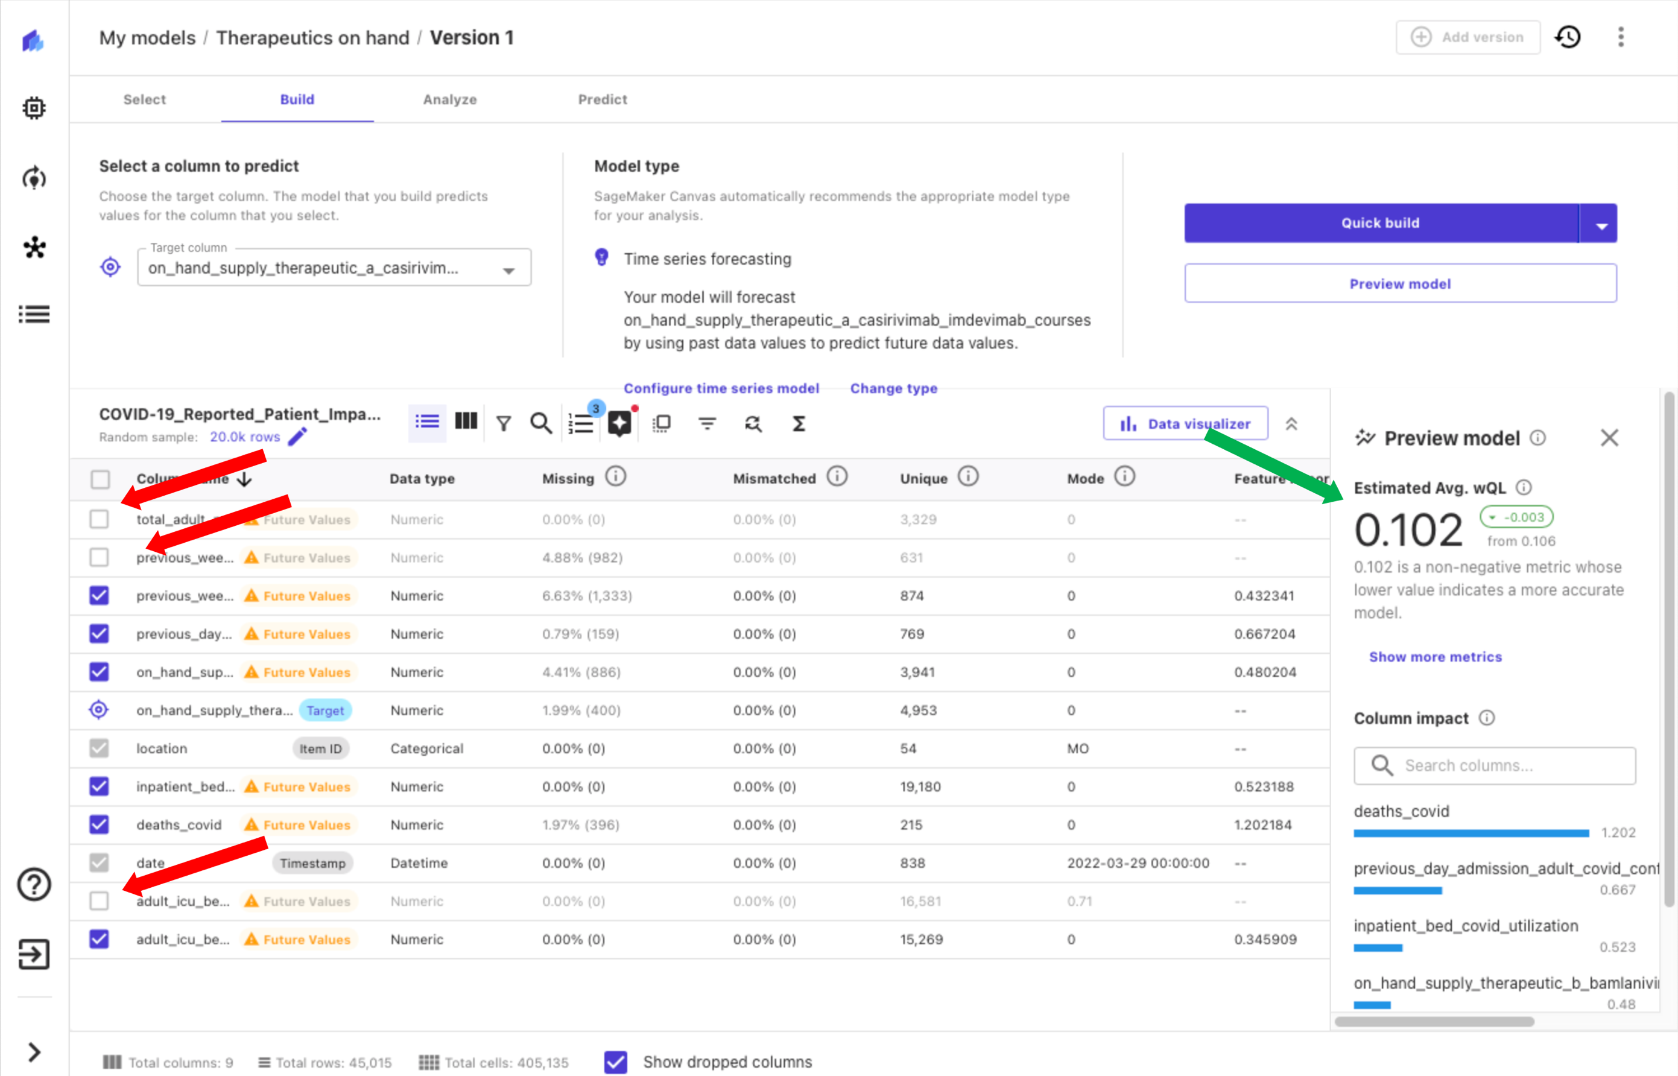The height and width of the screenshot is (1076, 1678).
Task: Click the Preview panel vertical scrollbar
Action: point(1669,650)
